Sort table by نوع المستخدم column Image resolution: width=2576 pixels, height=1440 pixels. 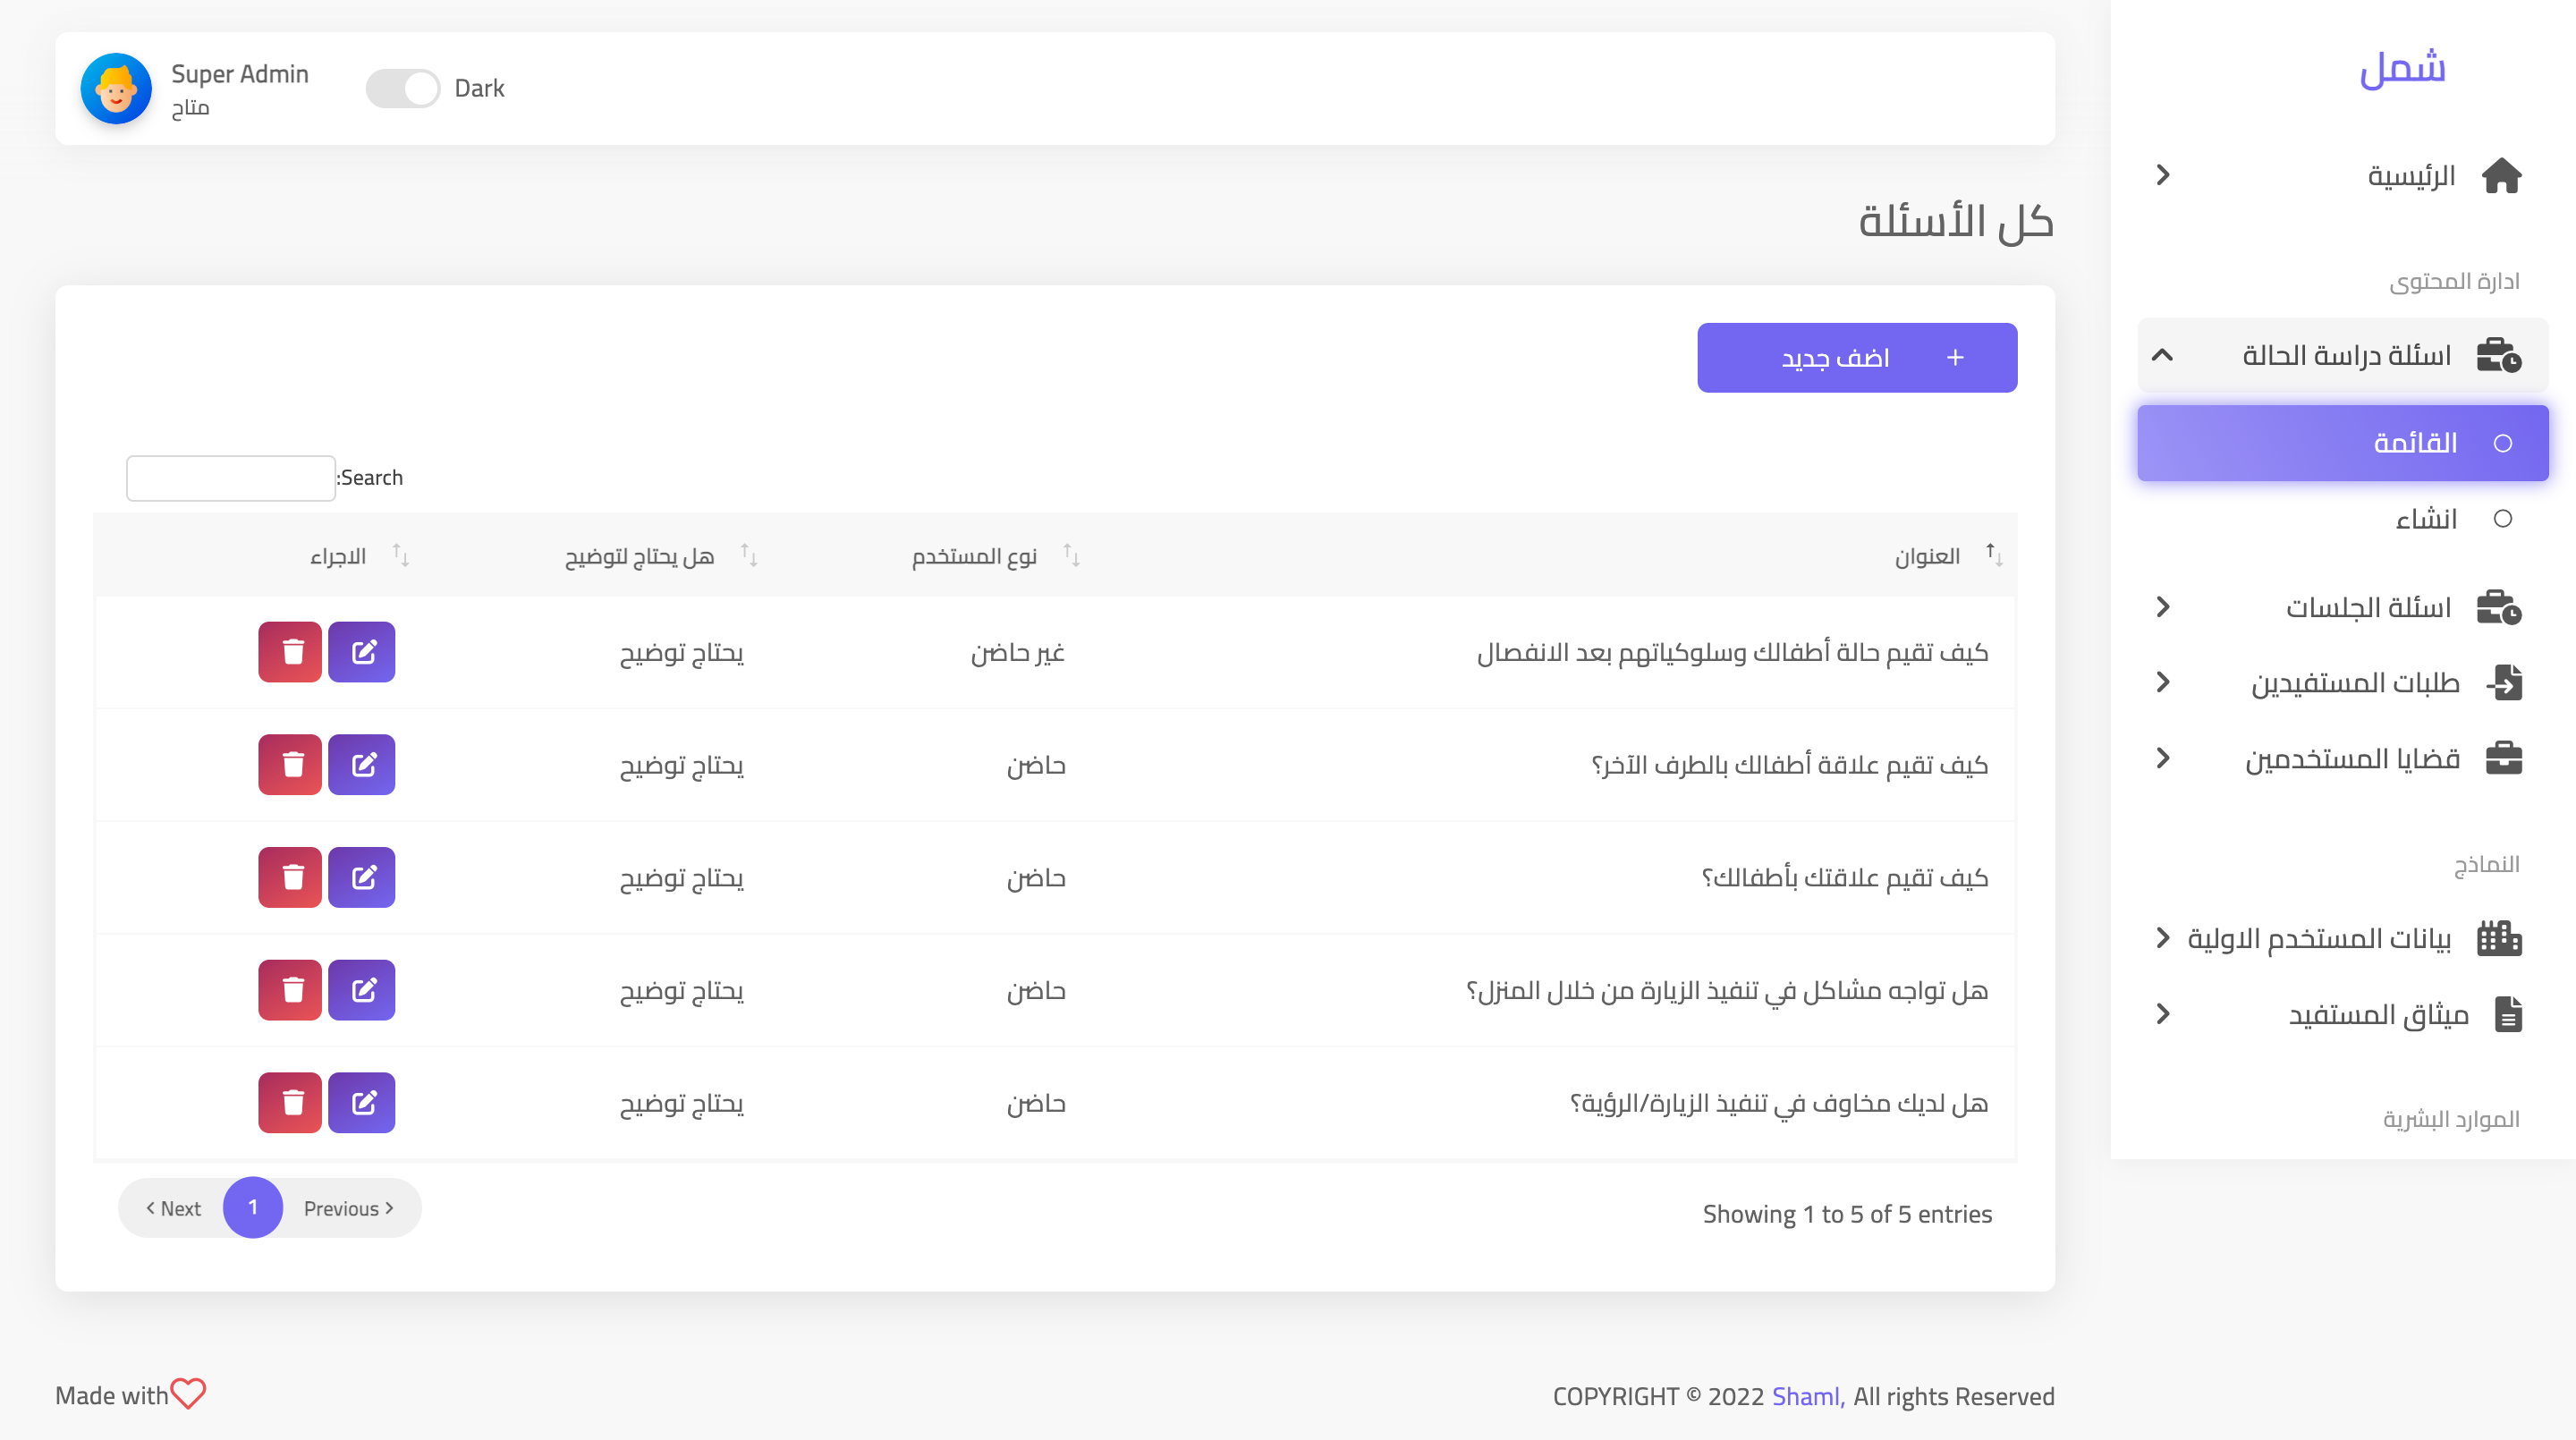(974, 556)
